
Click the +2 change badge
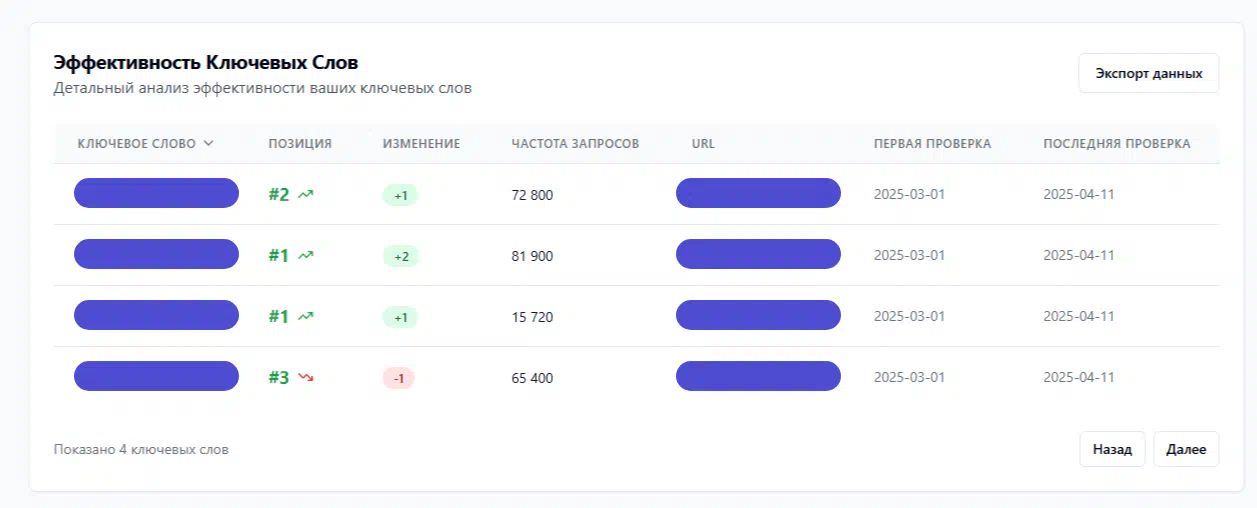(401, 257)
